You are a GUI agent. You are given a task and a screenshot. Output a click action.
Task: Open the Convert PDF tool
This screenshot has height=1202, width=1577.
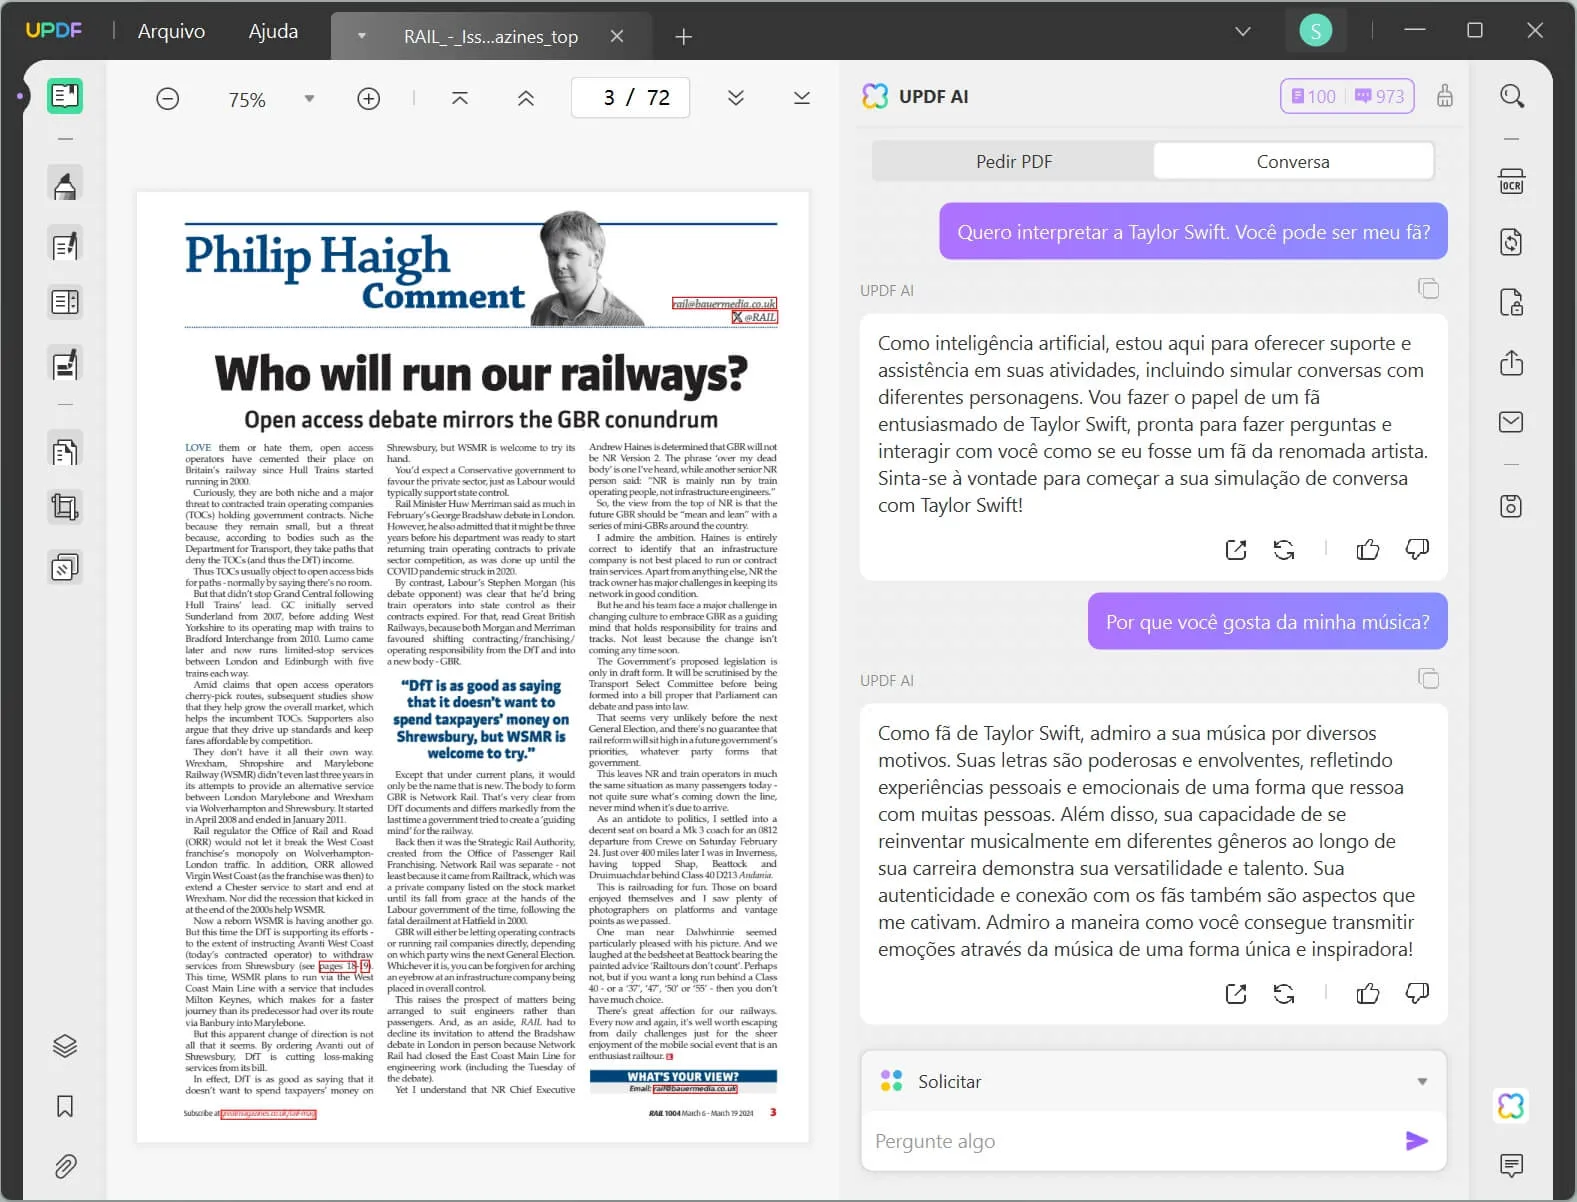point(1512,242)
